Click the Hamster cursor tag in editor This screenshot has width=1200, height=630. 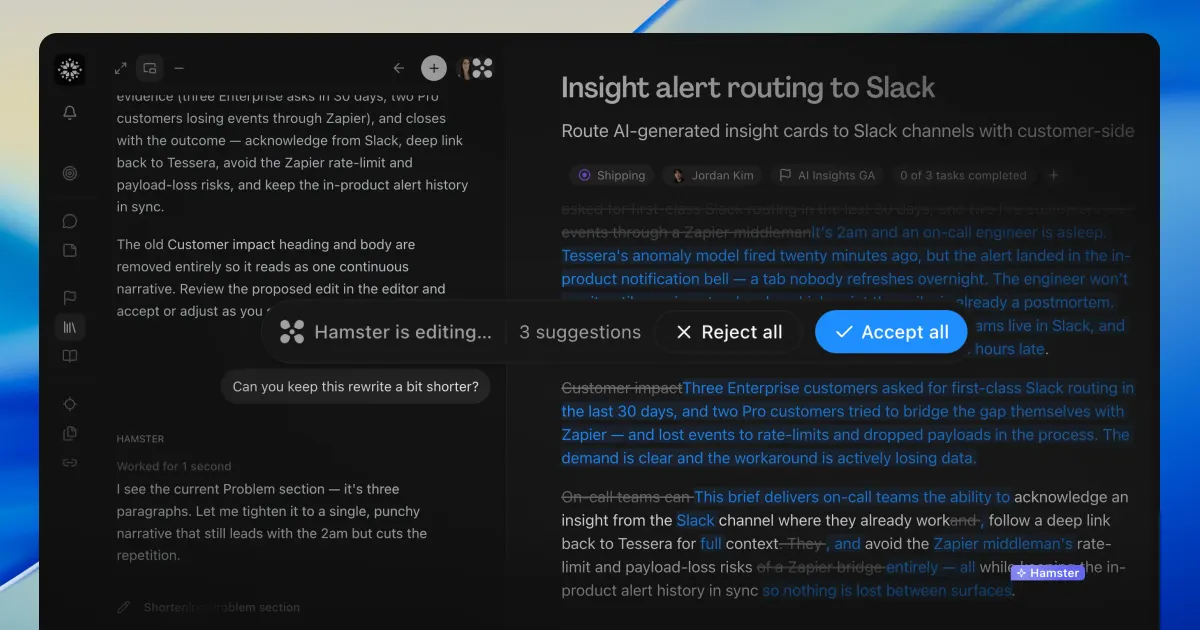tap(1047, 573)
